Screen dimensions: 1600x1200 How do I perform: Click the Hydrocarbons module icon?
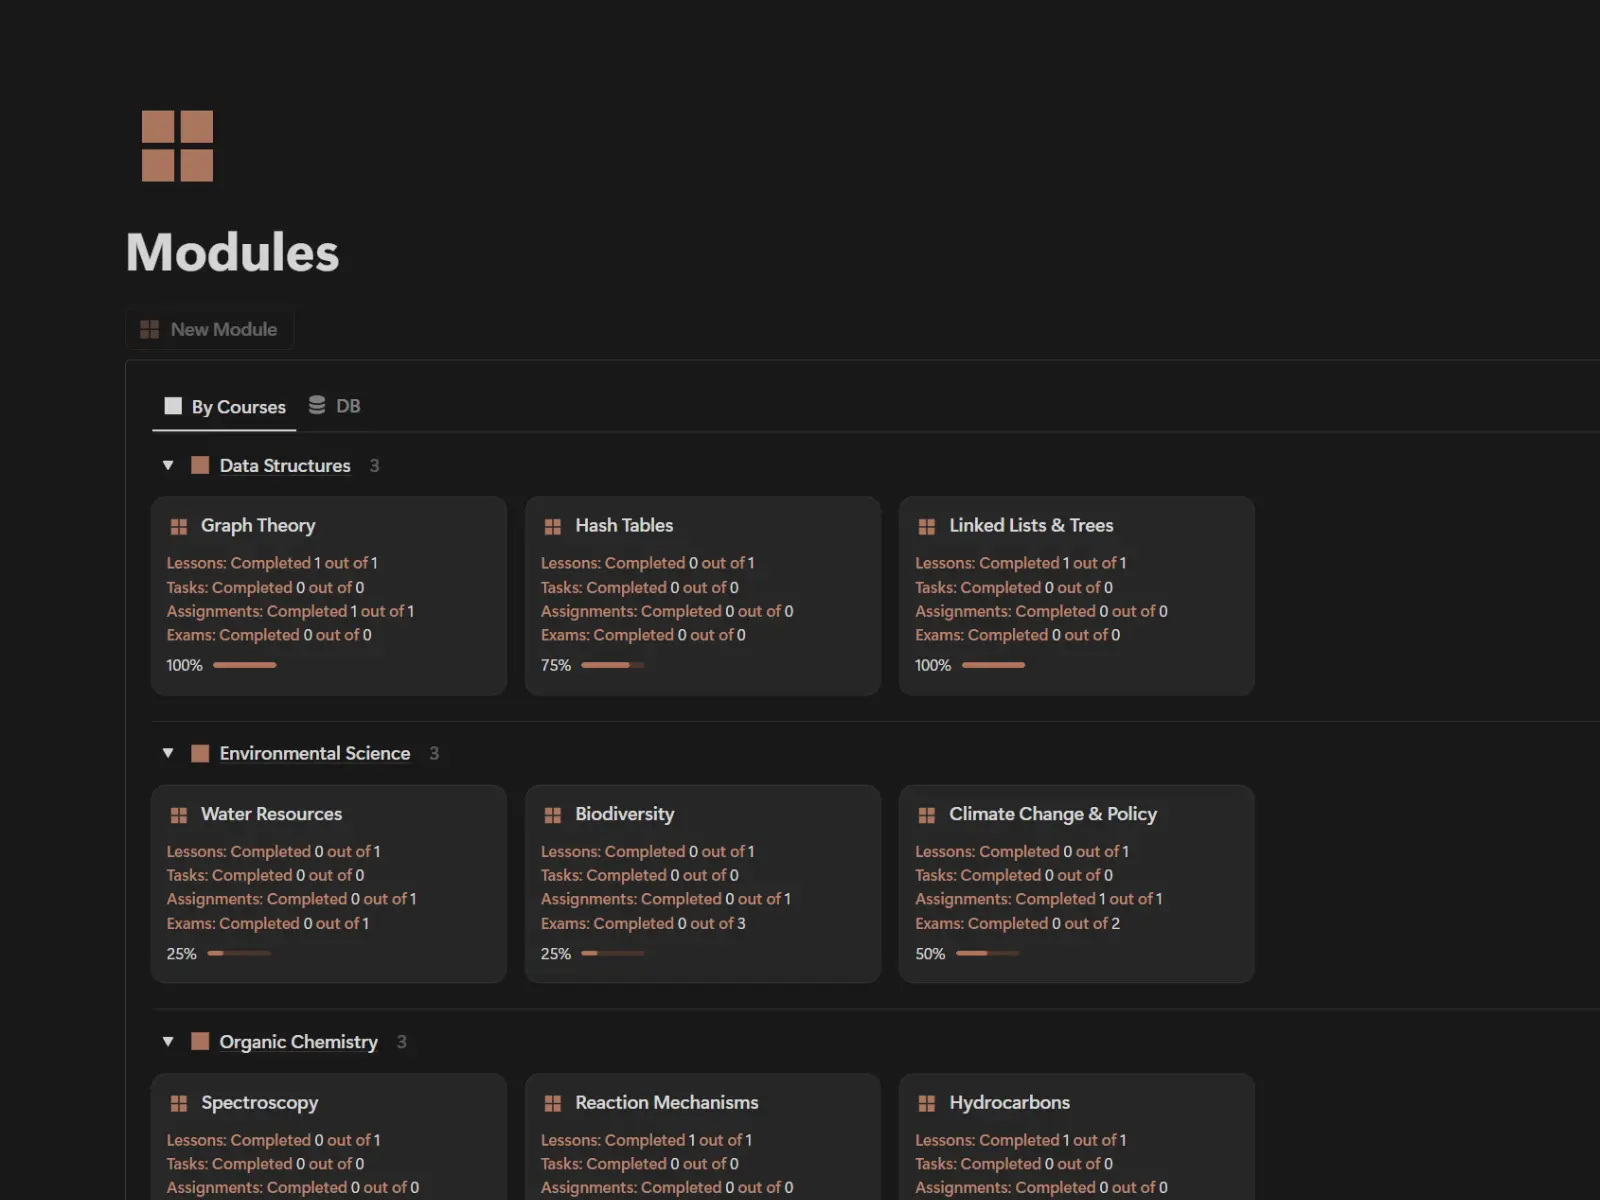click(x=927, y=1103)
